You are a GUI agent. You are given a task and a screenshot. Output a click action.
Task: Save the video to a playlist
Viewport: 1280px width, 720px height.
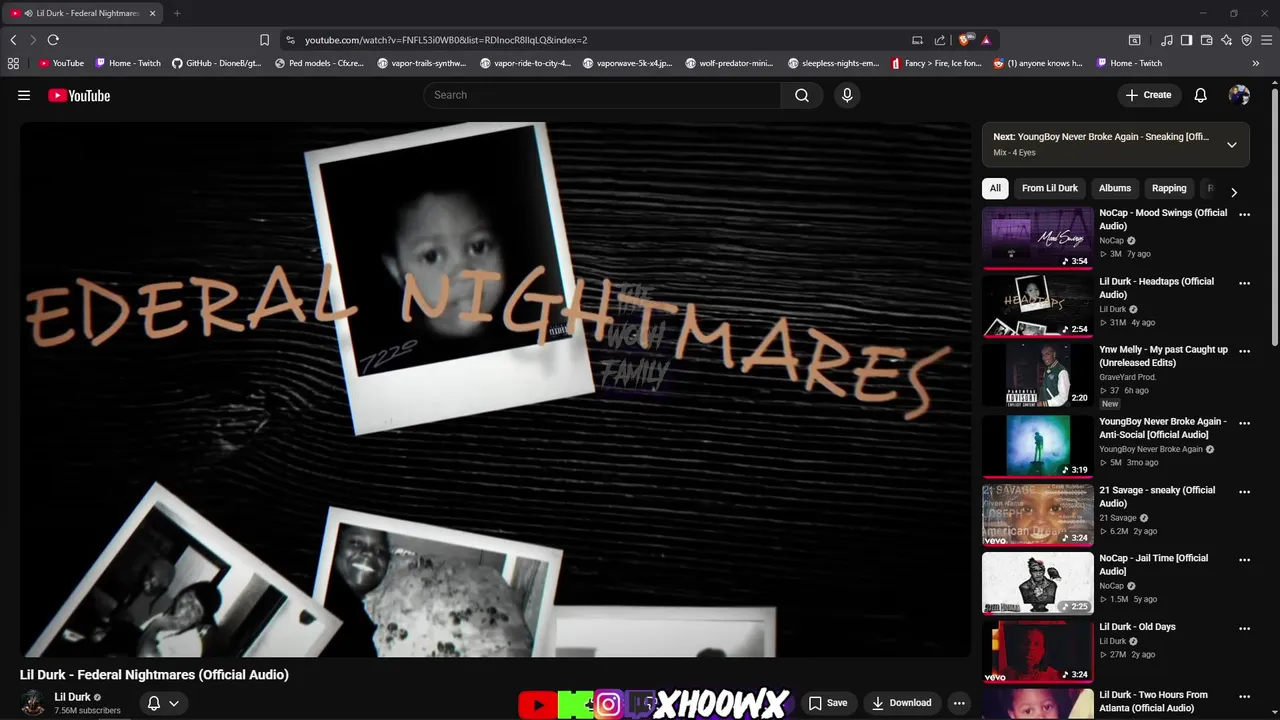pos(828,703)
